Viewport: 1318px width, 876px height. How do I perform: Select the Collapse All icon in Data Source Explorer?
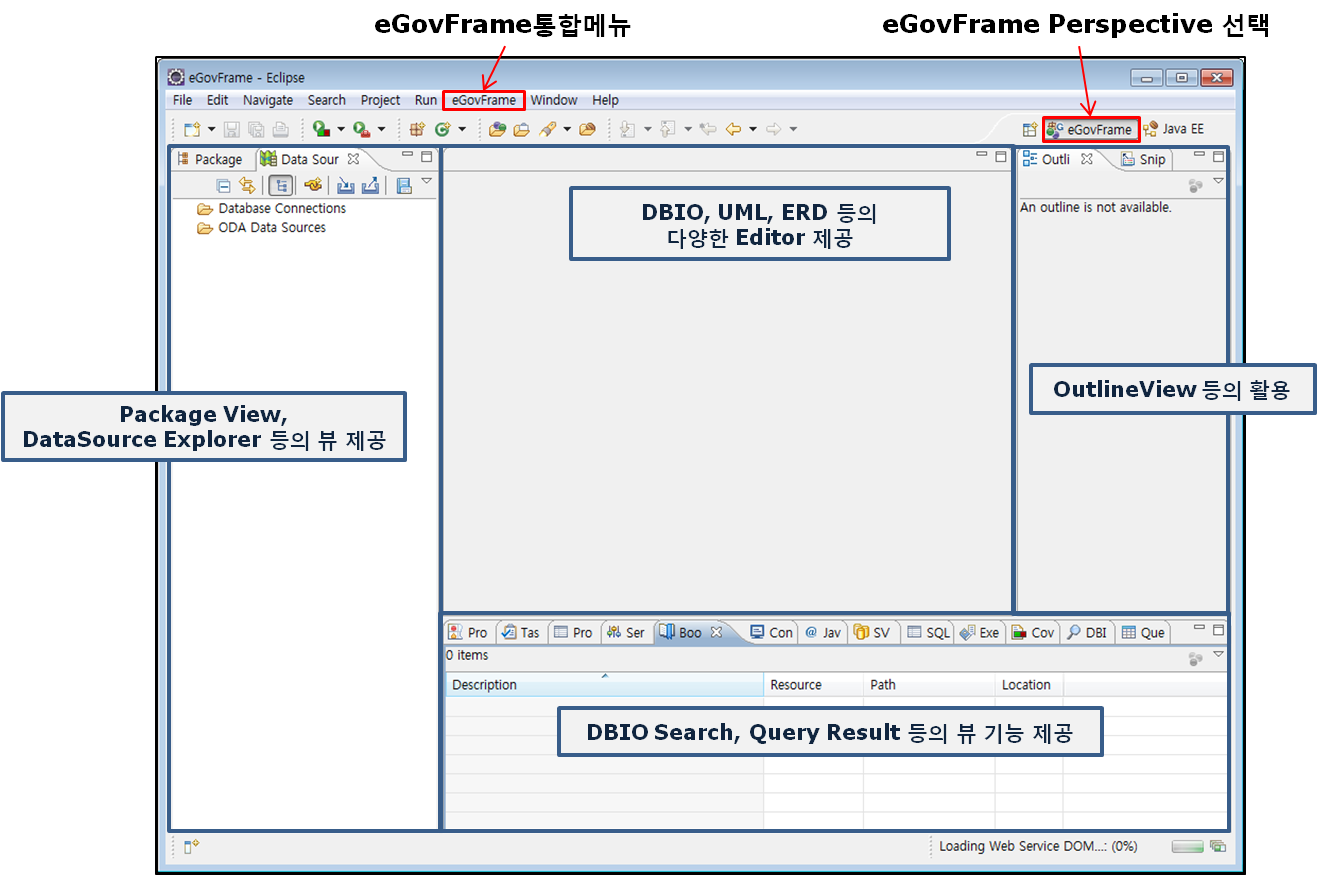click(x=224, y=185)
